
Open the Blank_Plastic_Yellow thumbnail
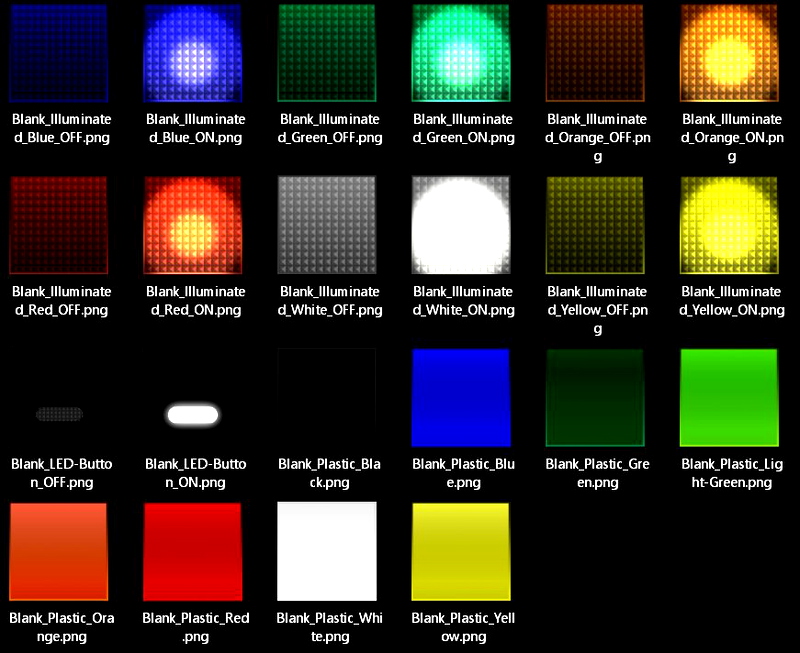[461, 550]
